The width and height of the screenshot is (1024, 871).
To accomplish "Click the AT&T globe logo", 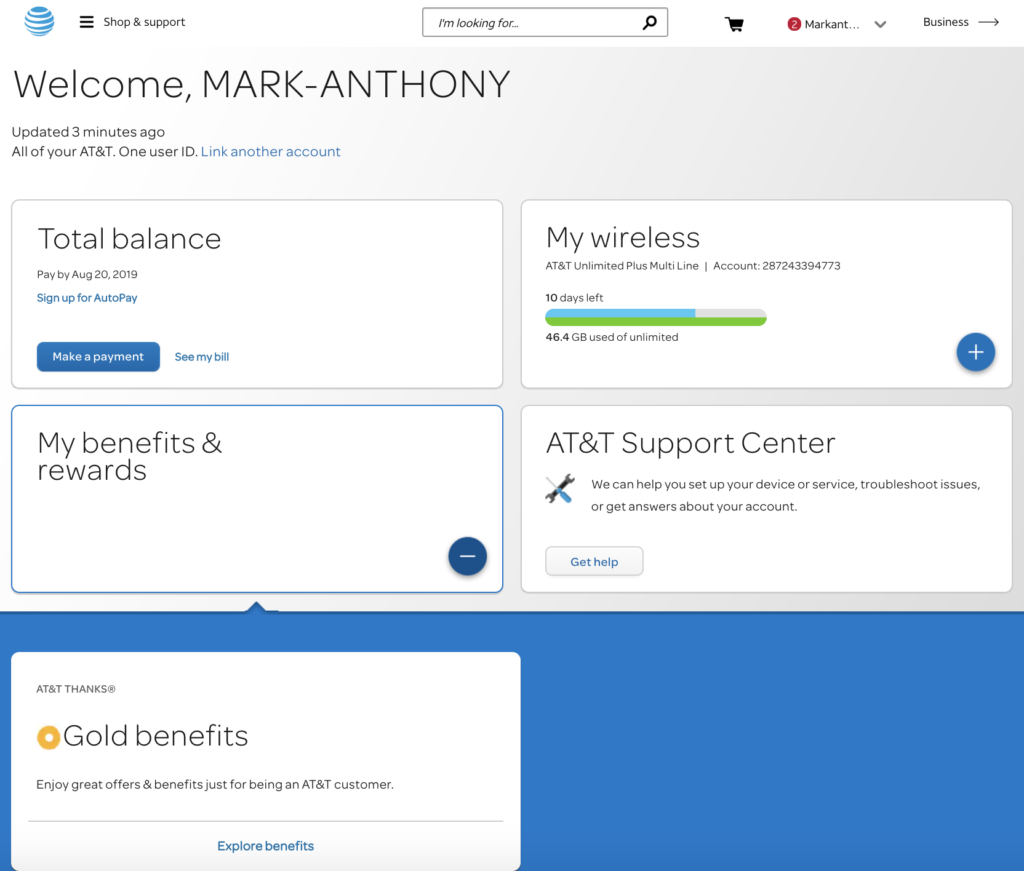I will [x=39, y=22].
